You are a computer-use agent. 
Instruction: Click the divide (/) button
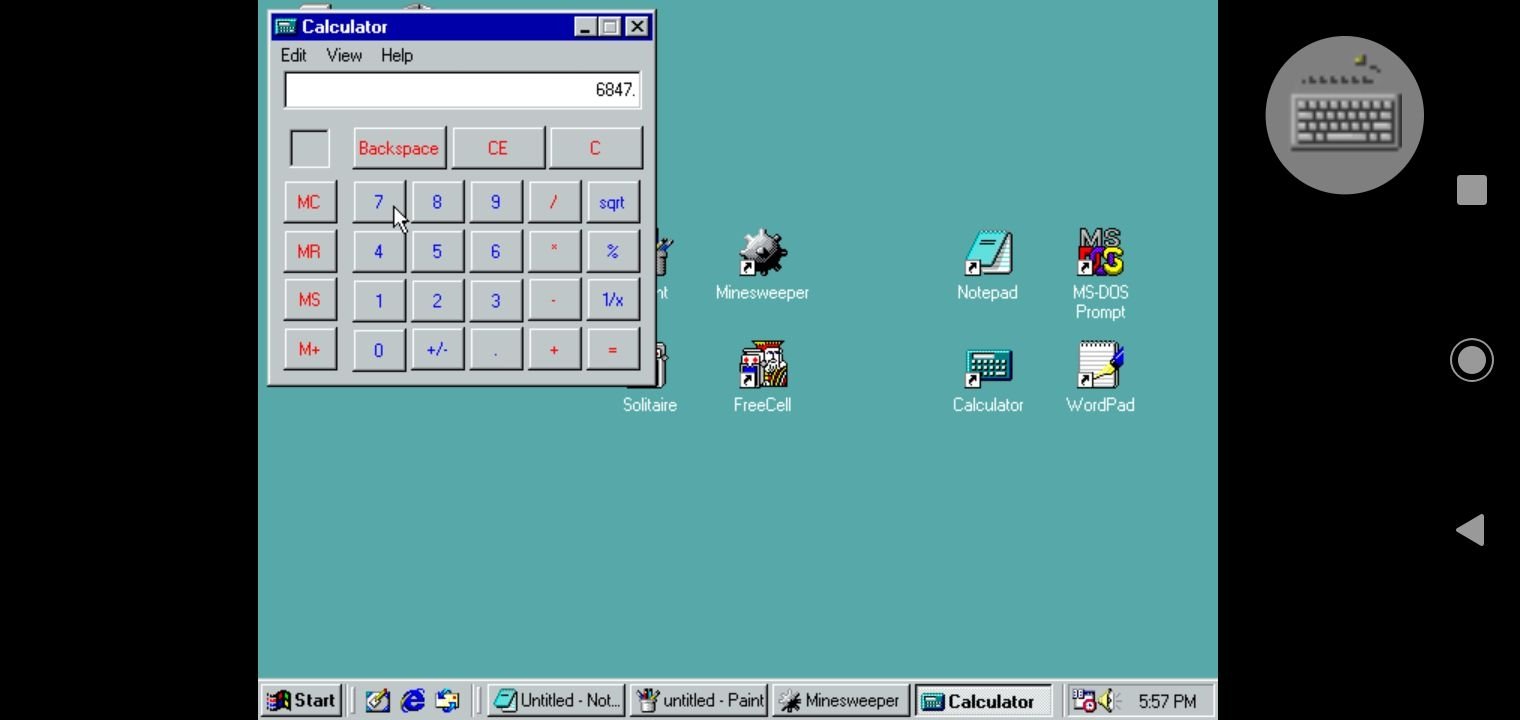click(554, 202)
